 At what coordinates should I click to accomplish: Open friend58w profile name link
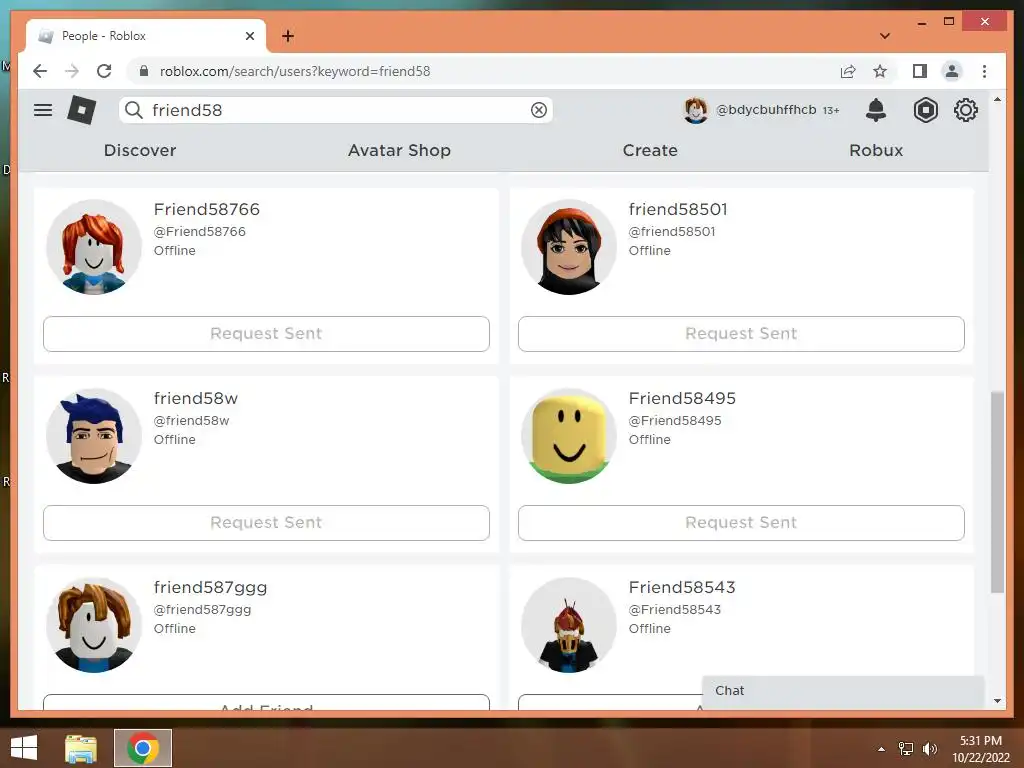196,398
